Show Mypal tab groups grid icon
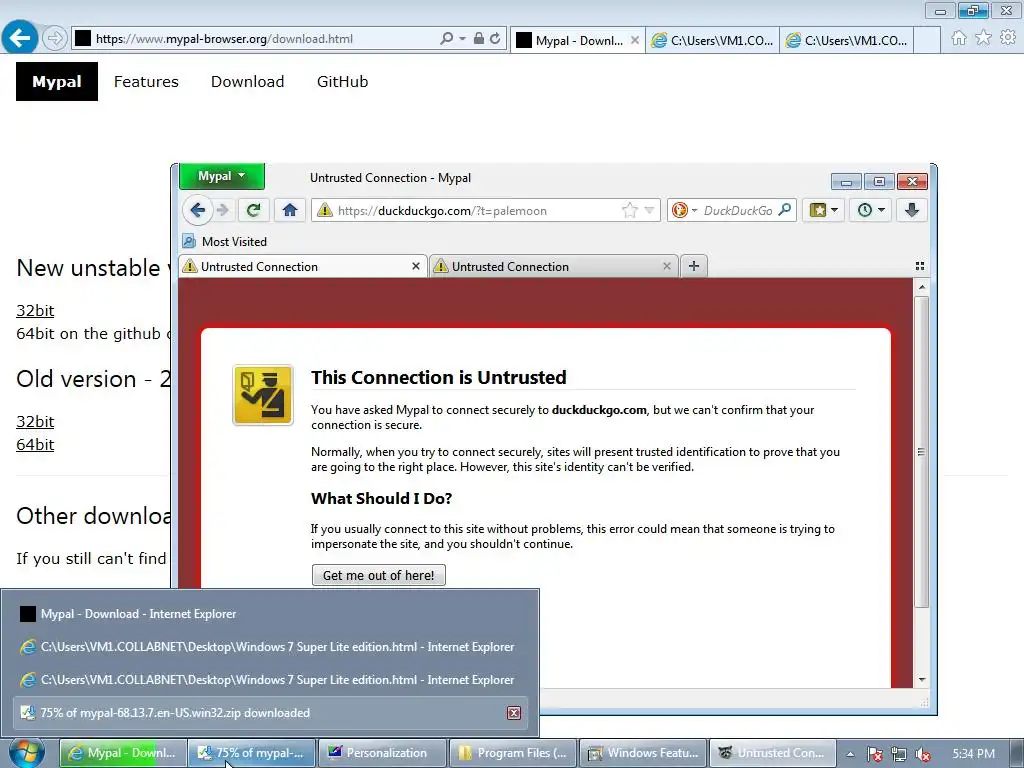The height and width of the screenshot is (768, 1024). [x=920, y=266]
